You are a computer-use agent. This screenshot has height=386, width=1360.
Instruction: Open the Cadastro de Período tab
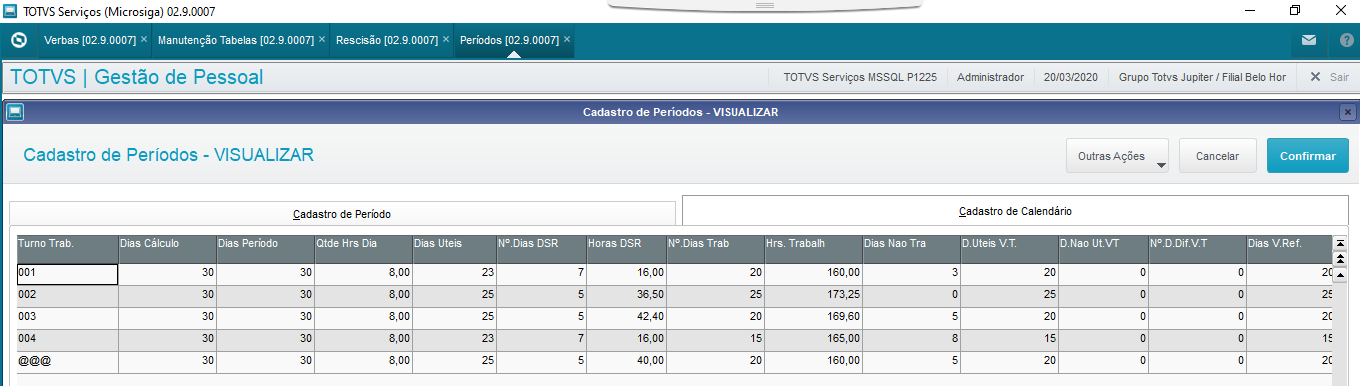342,214
